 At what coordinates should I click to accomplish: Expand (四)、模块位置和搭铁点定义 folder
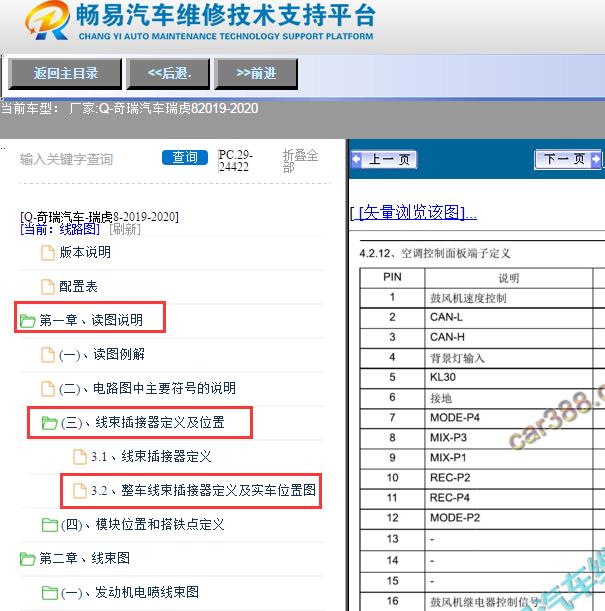point(143,524)
